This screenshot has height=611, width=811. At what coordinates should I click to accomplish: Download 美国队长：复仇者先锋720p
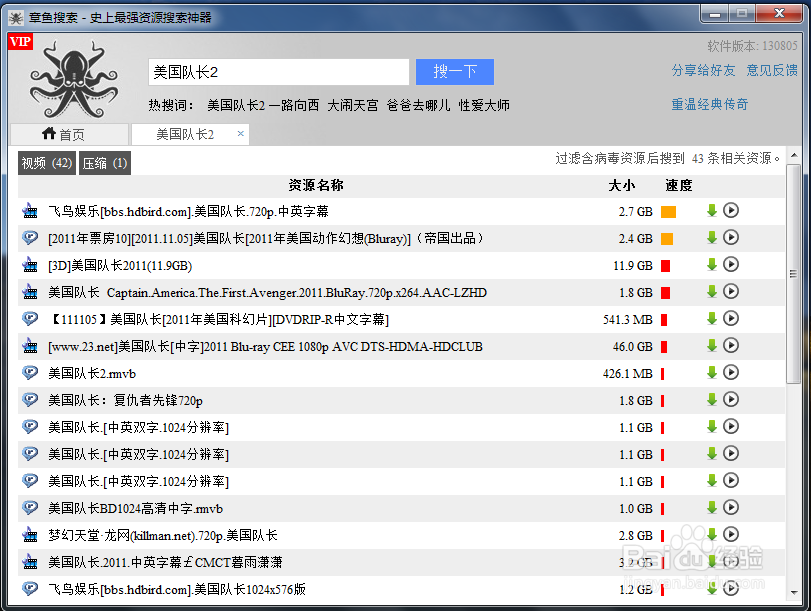712,399
